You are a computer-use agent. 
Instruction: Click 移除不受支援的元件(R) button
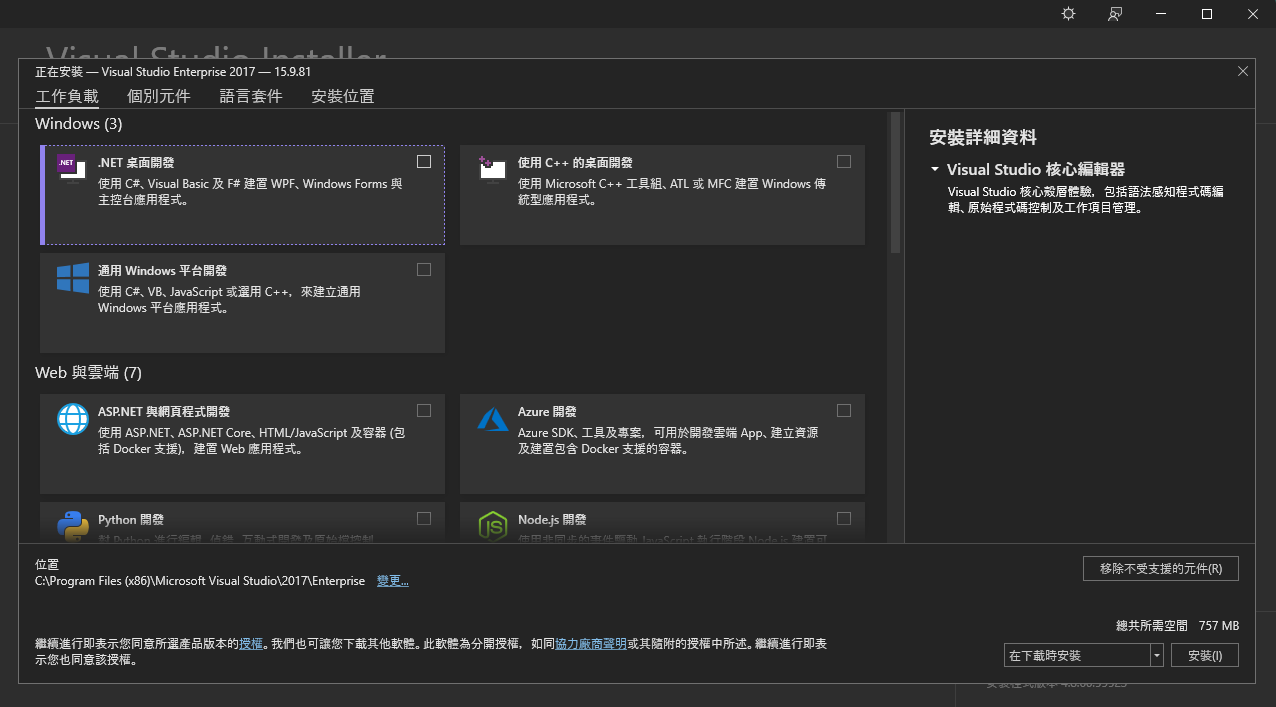click(1161, 568)
